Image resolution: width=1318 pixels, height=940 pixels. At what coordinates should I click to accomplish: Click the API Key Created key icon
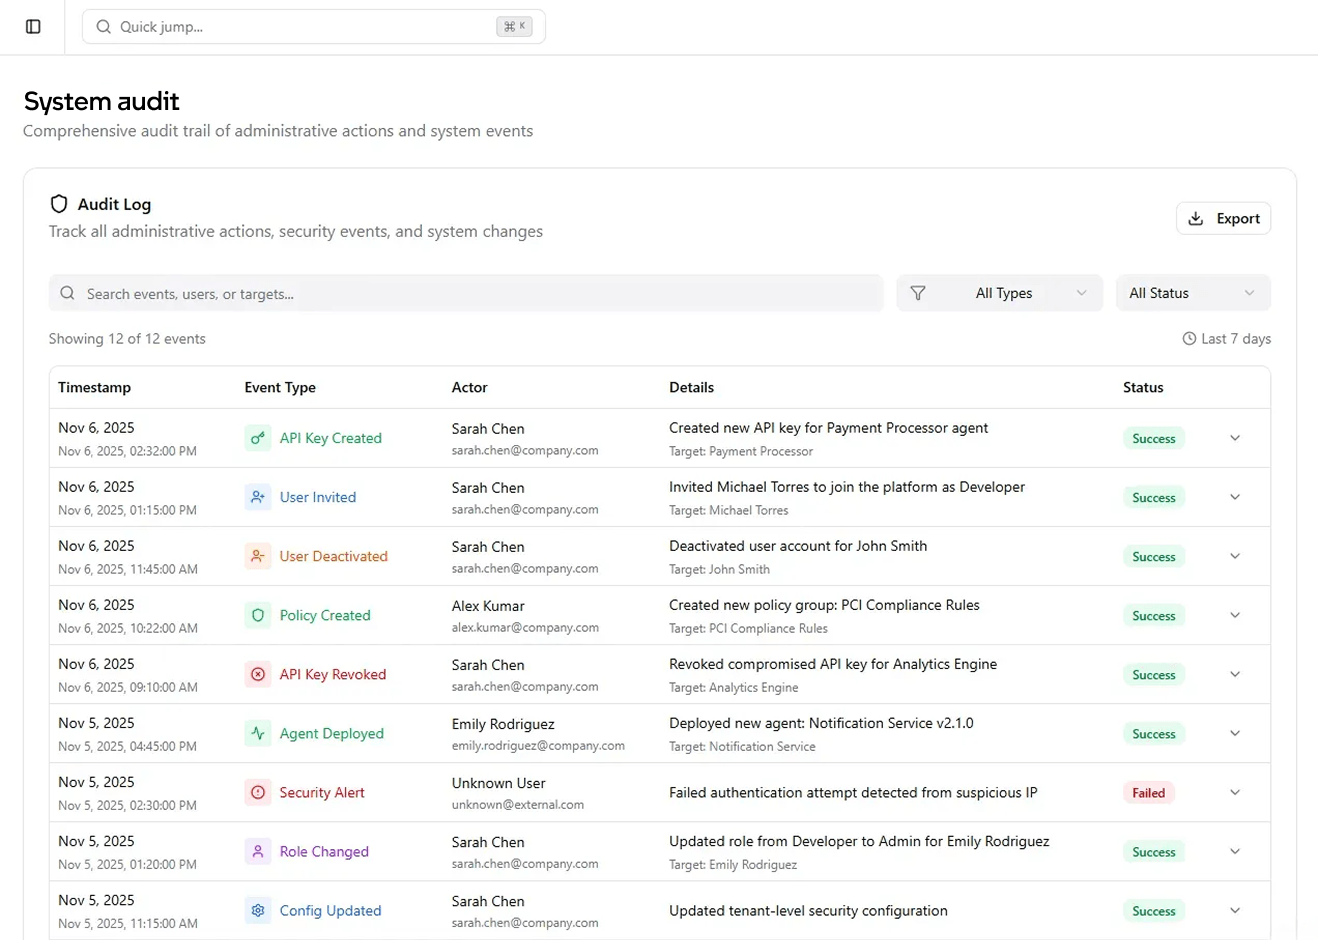[x=258, y=438]
